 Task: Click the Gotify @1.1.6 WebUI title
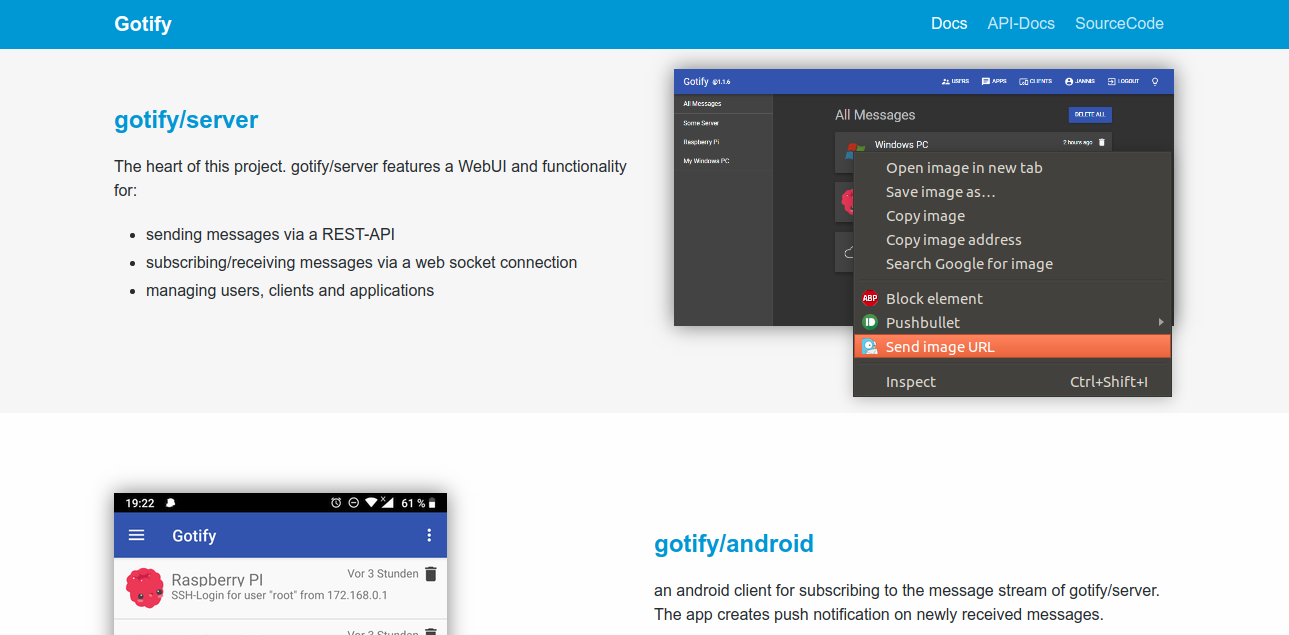(x=706, y=81)
